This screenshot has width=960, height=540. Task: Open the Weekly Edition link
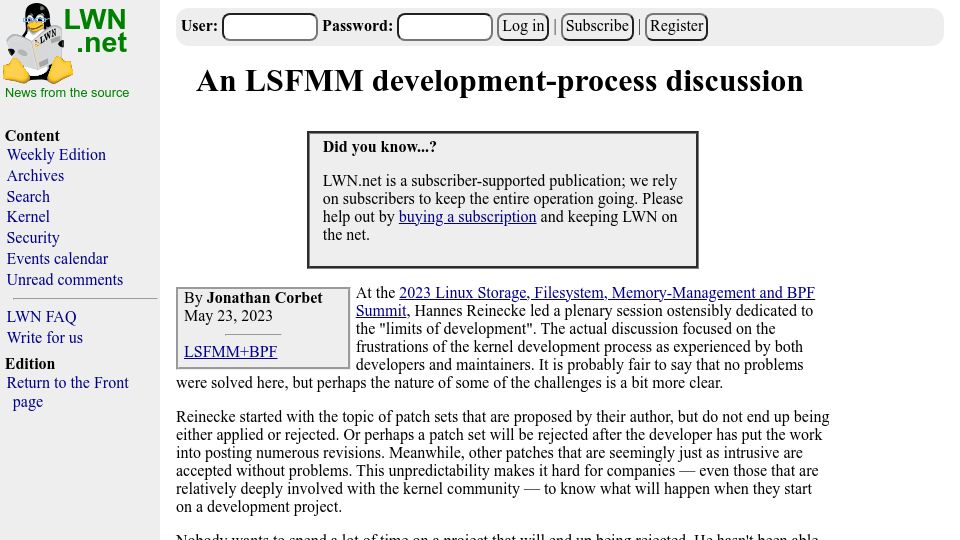[x=56, y=155]
